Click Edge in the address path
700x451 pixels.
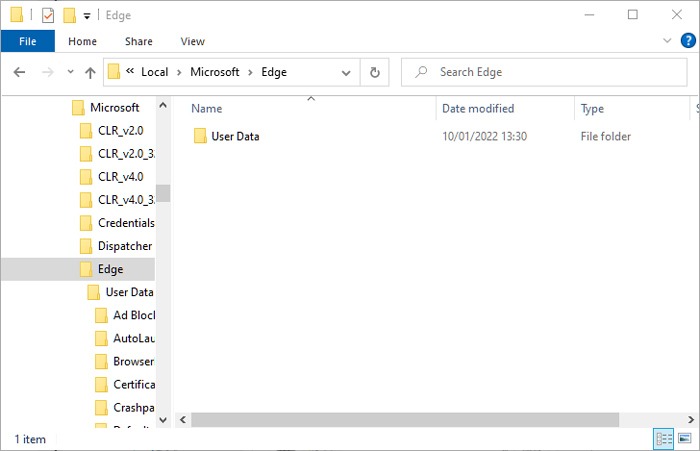(274, 72)
